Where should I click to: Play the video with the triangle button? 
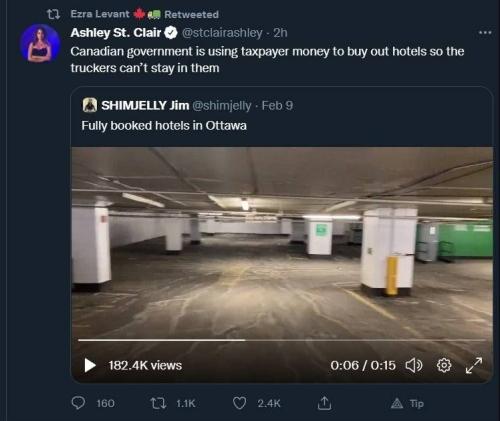[x=90, y=365]
